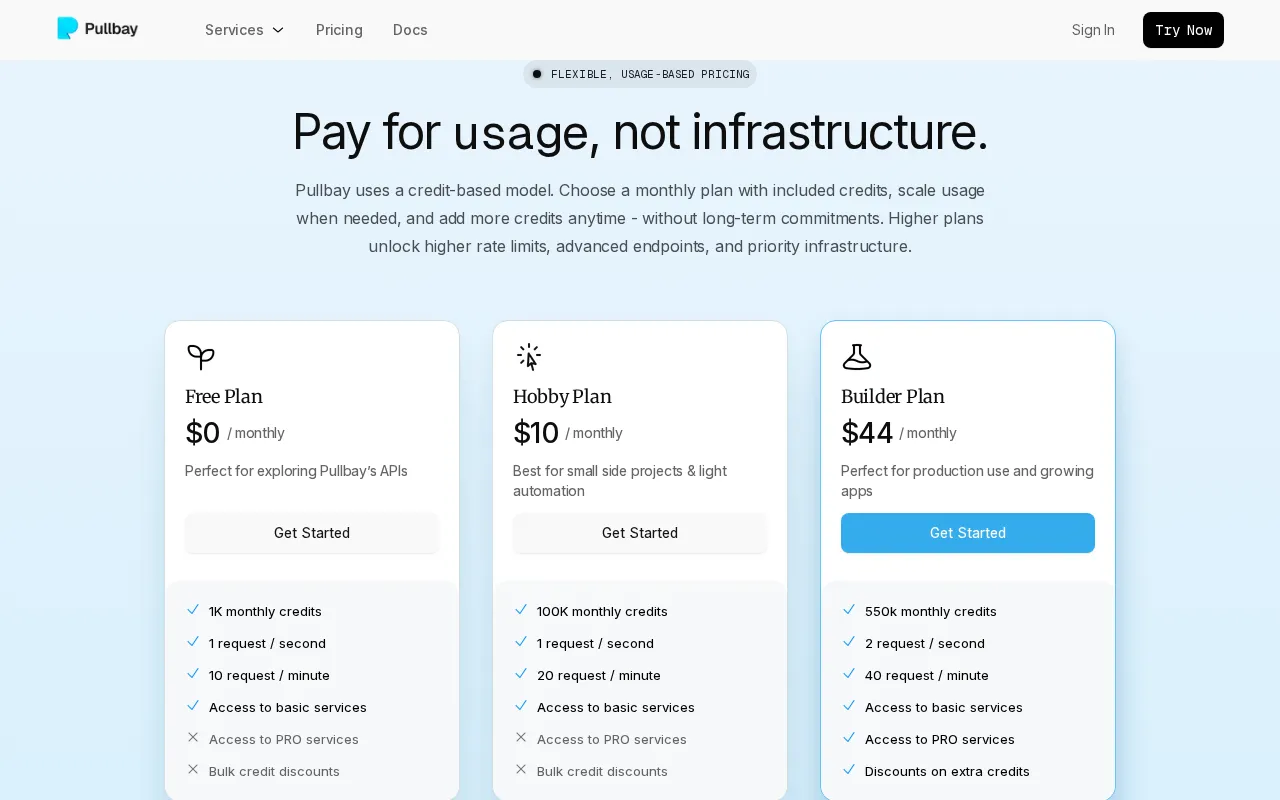
Task: Click the Try Now button
Action: [x=1183, y=30]
